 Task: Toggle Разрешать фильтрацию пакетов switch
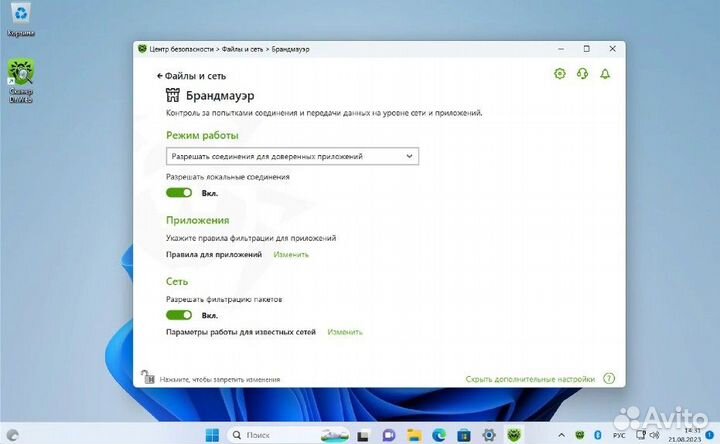179,315
